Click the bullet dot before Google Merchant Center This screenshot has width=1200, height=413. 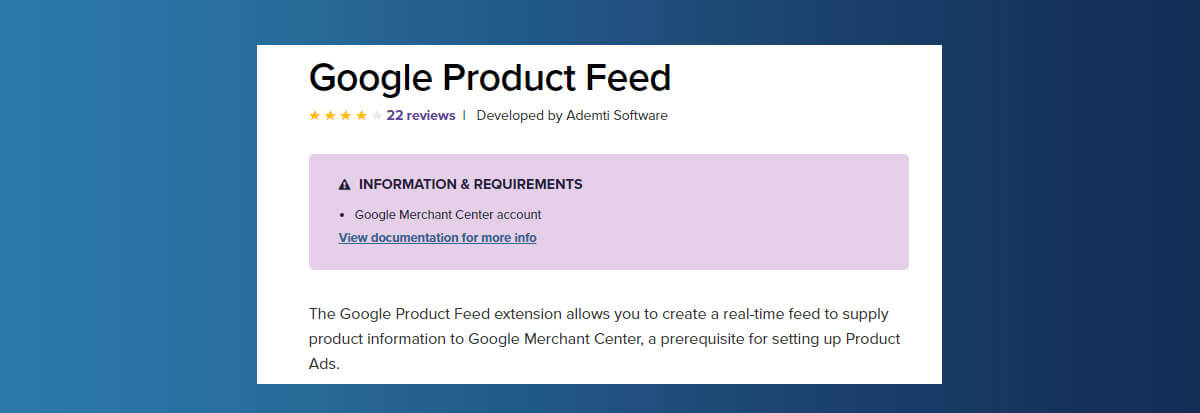coord(343,215)
